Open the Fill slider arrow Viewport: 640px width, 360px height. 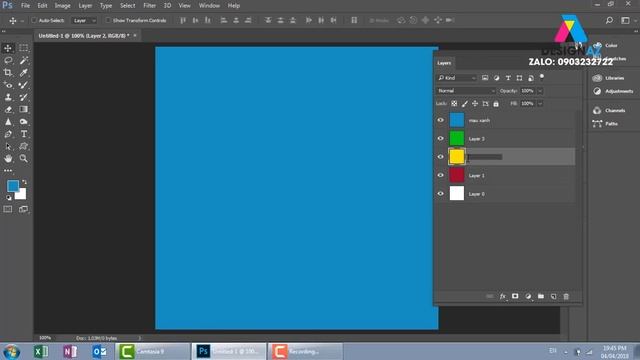(x=540, y=104)
